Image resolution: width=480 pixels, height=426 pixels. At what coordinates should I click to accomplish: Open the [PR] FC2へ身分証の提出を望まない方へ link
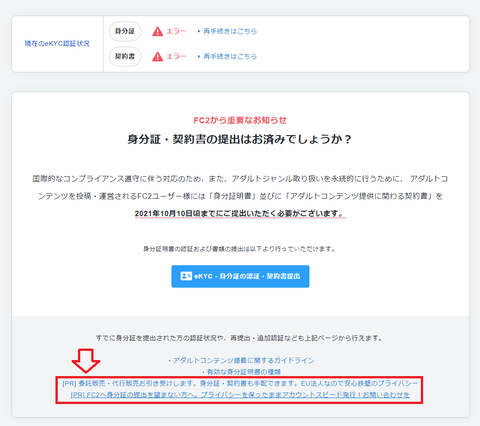[240, 395]
